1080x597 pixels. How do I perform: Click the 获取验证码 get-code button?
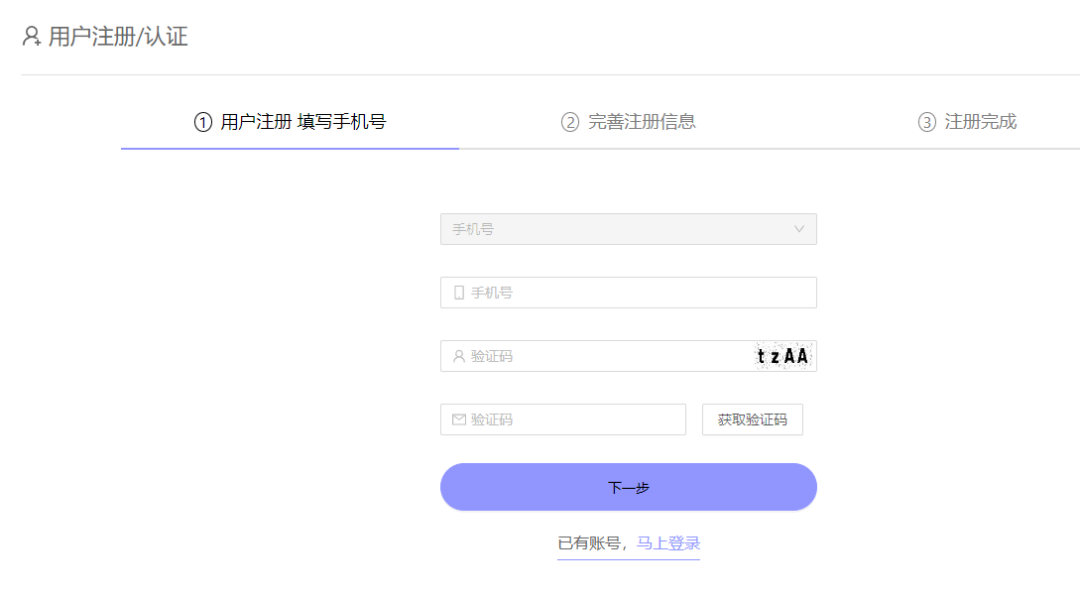(752, 419)
